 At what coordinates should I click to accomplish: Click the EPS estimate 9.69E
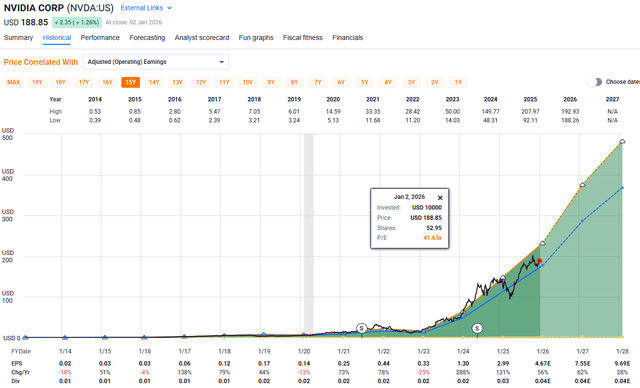[622, 363]
